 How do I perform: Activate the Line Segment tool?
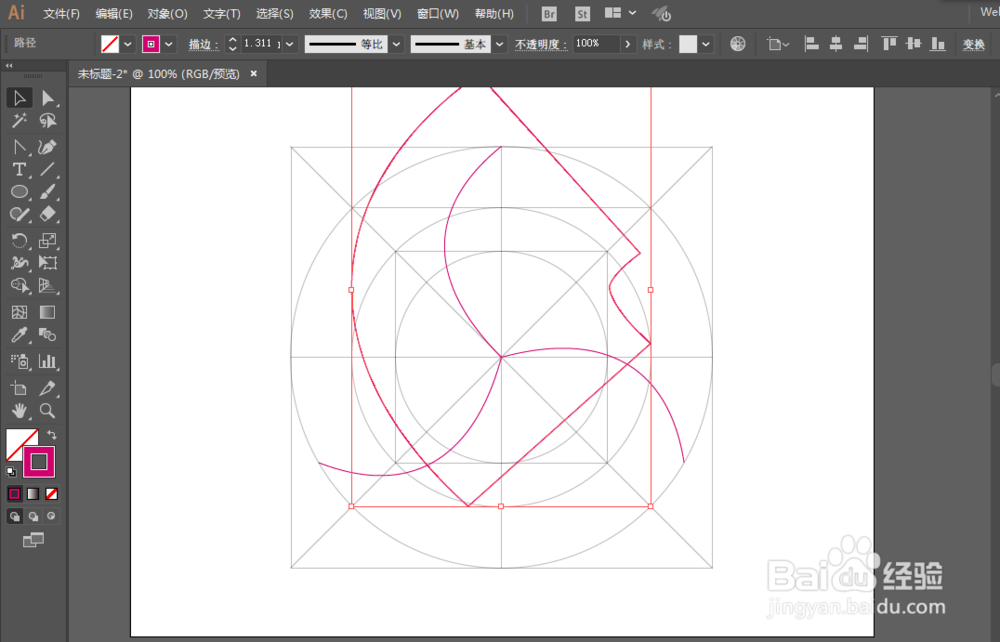tap(48, 170)
